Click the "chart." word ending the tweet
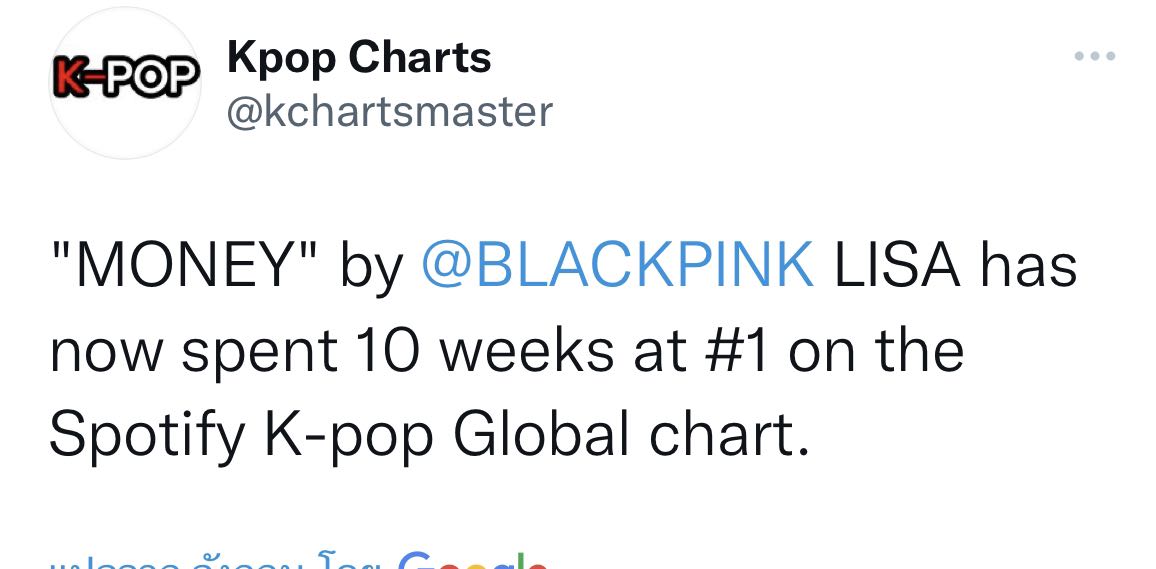The width and height of the screenshot is (1156, 569). (729, 435)
